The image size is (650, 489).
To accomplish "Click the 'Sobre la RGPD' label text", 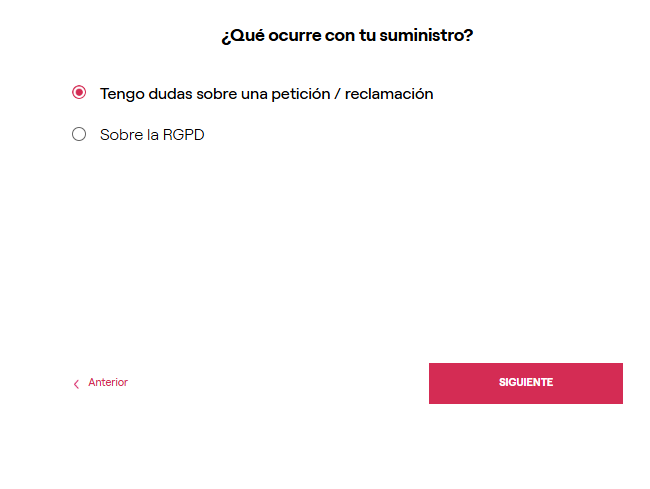I will (x=152, y=135).
